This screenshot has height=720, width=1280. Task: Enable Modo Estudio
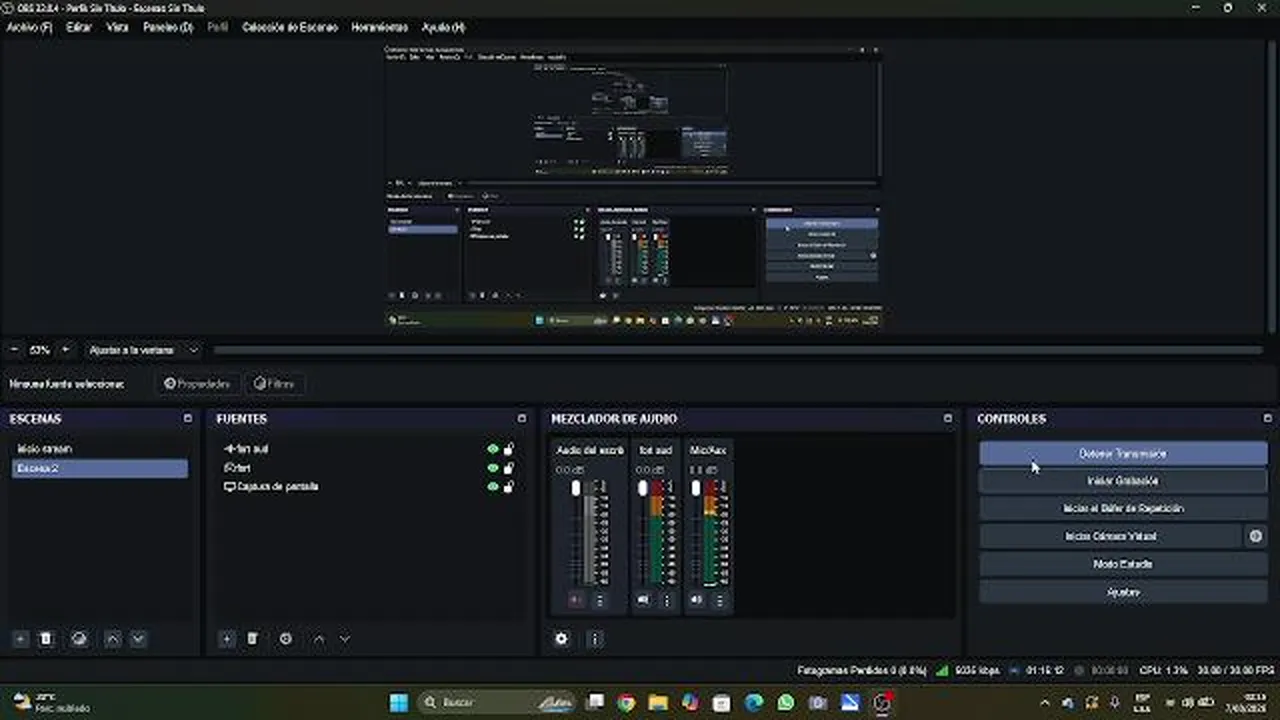point(1123,564)
